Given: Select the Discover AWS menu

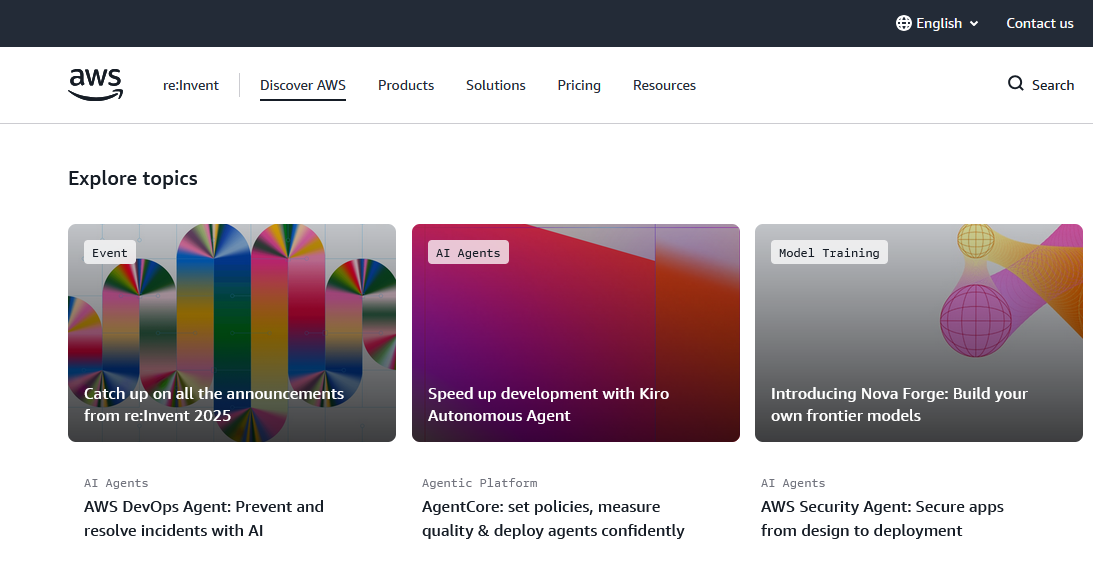Looking at the screenshot, I should (303, 85).
